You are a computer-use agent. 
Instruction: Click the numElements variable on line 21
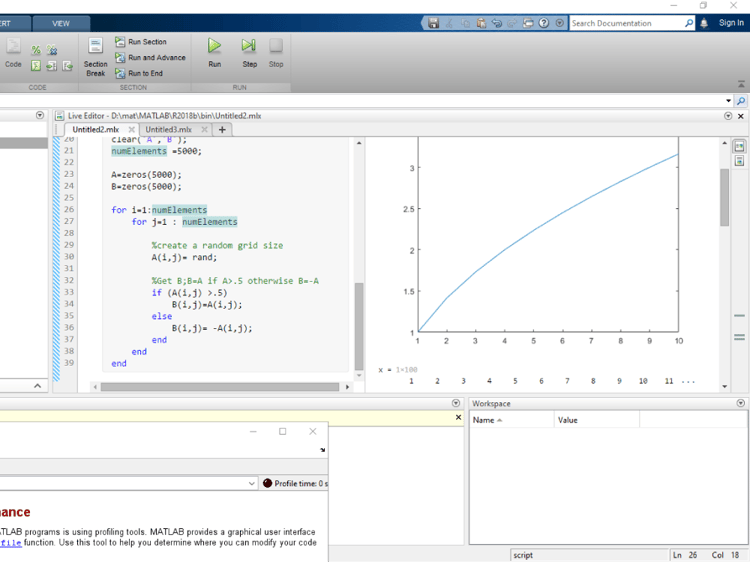click(139, 151)
